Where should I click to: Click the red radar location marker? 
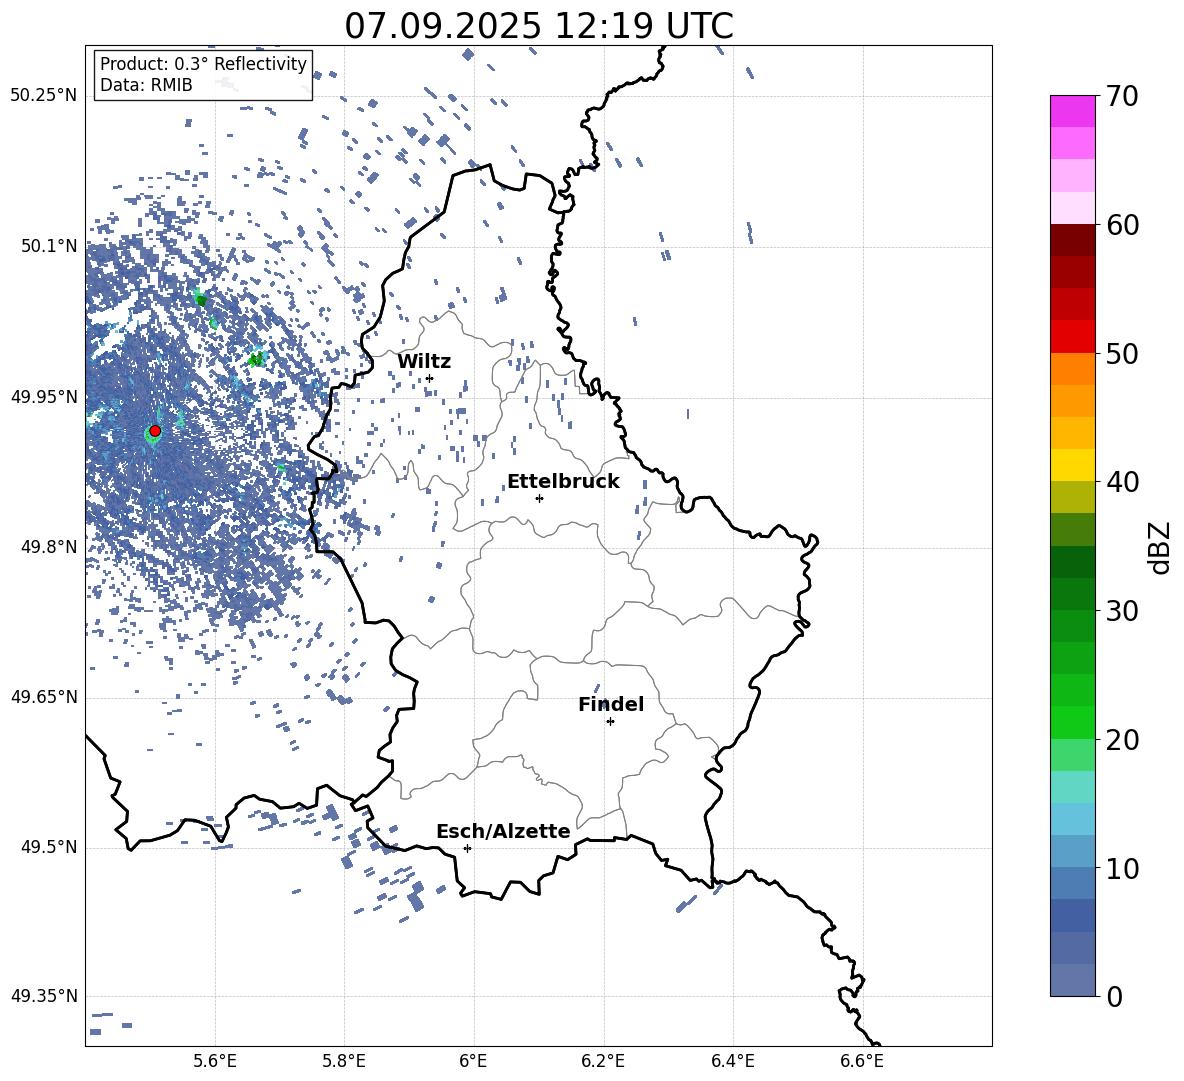click(155, 431)
